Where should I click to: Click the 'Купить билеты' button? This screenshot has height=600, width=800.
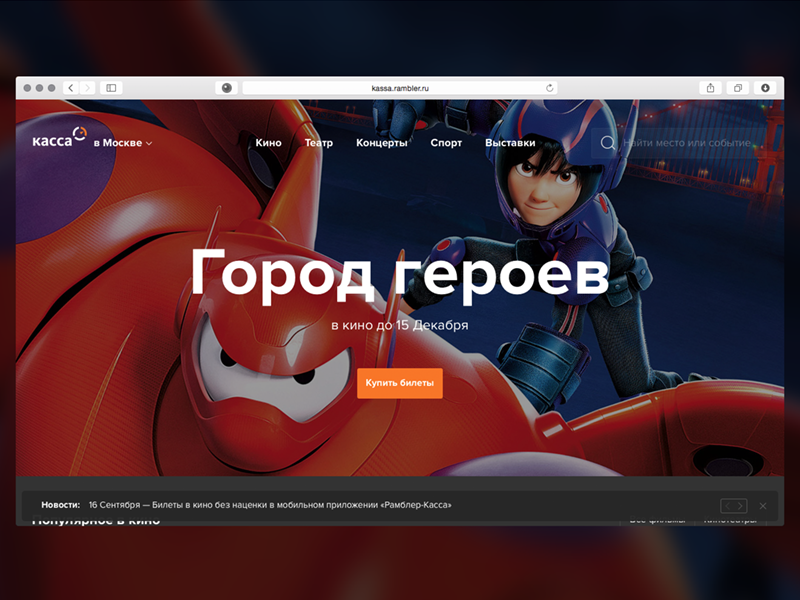pyautogui.click(x=399, y=383)
